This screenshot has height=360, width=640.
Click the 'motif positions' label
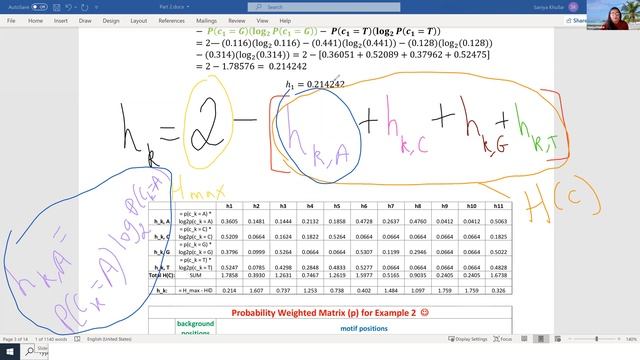click(x=364, y=328)
